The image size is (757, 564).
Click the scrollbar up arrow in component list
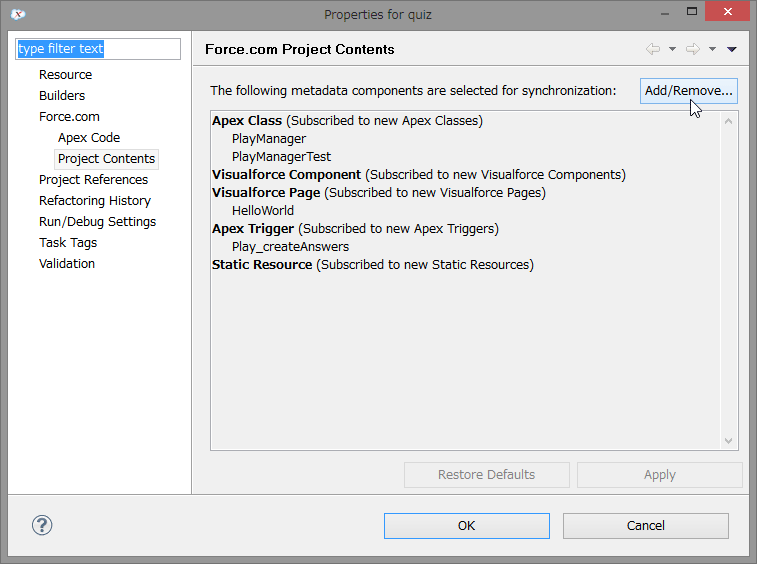point(729,121)
